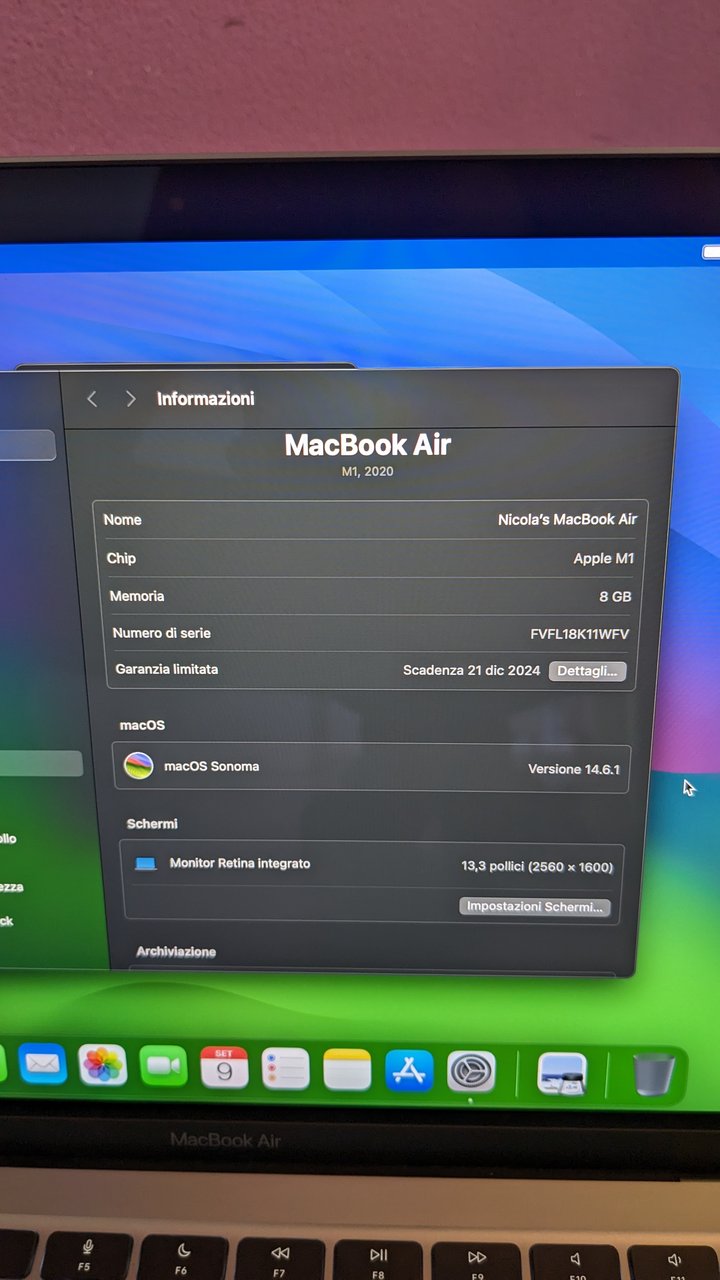Open the Notes app in the Dock
The width and height of the screenshot is (720, 1280).
(x=347, y=1070)
